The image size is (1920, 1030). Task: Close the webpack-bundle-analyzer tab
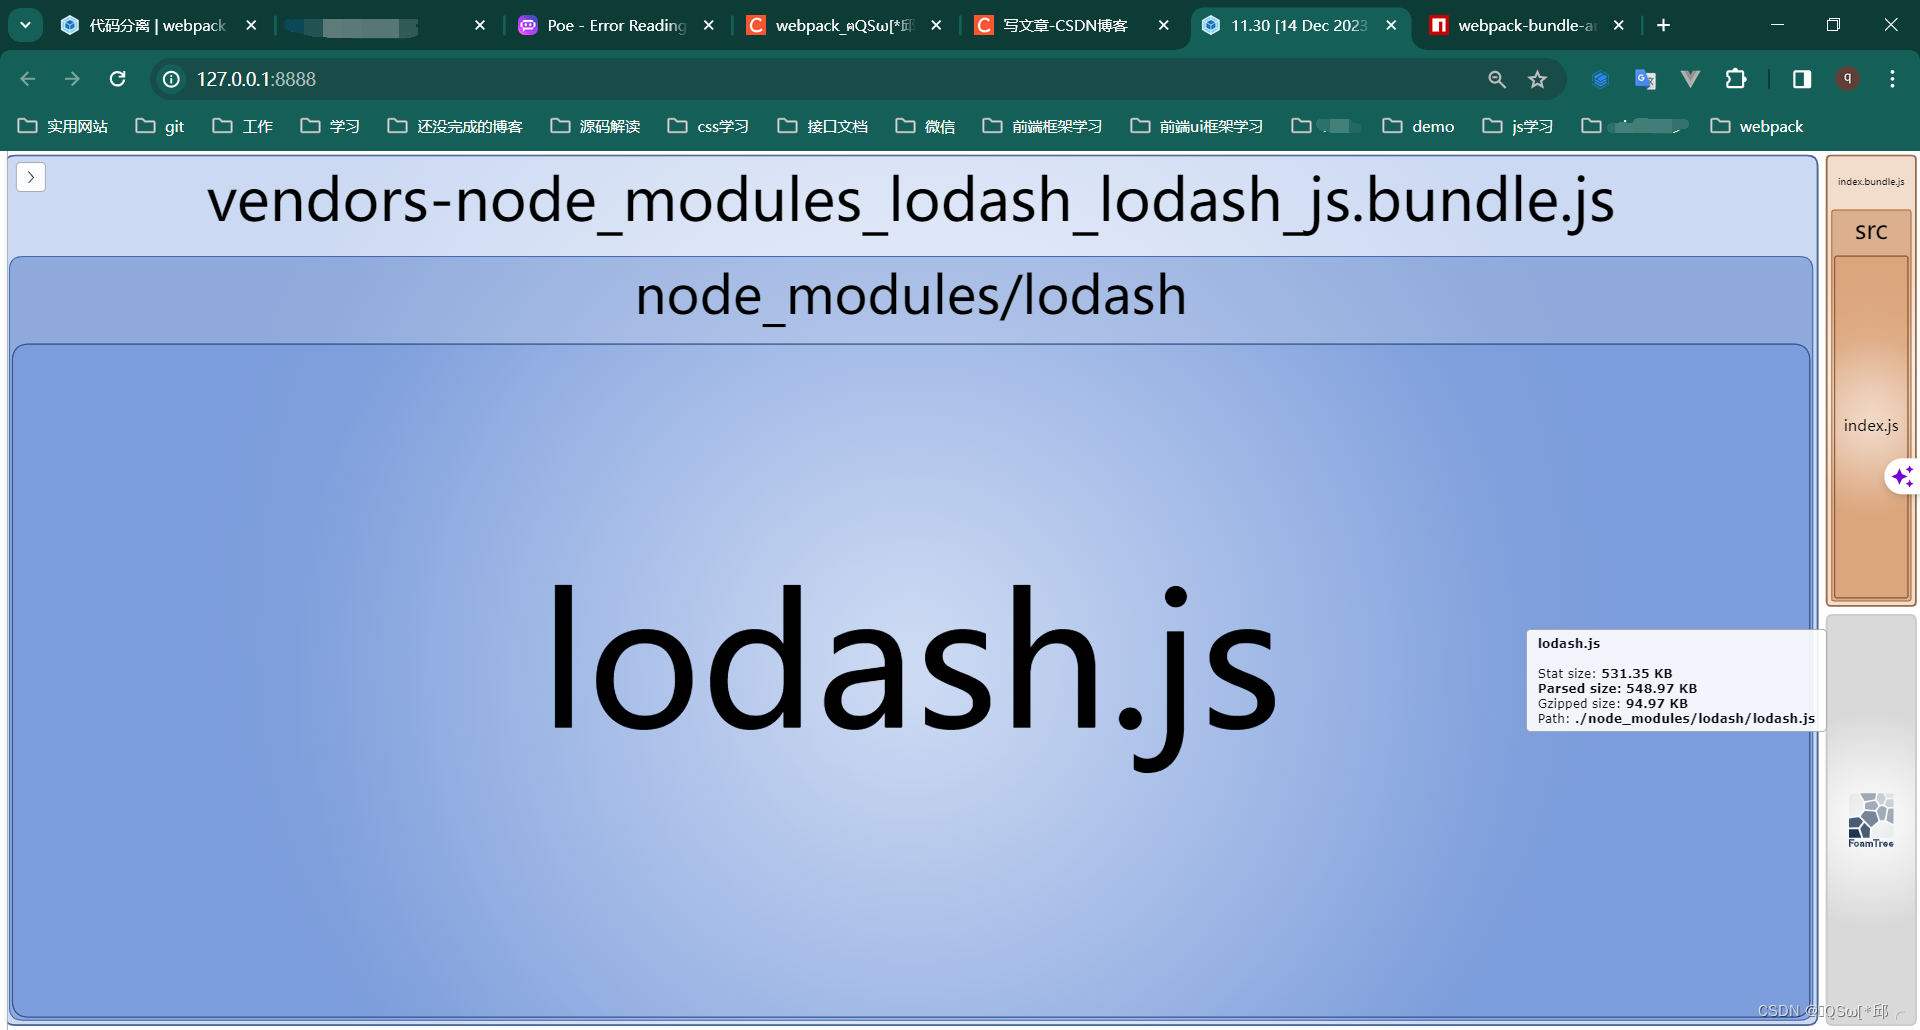tap(1619, 25)
